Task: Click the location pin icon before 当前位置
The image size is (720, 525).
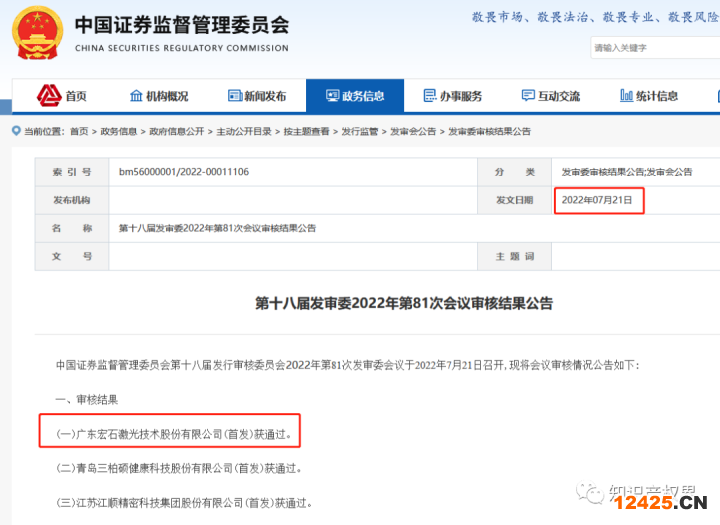Action: point(16,132)
